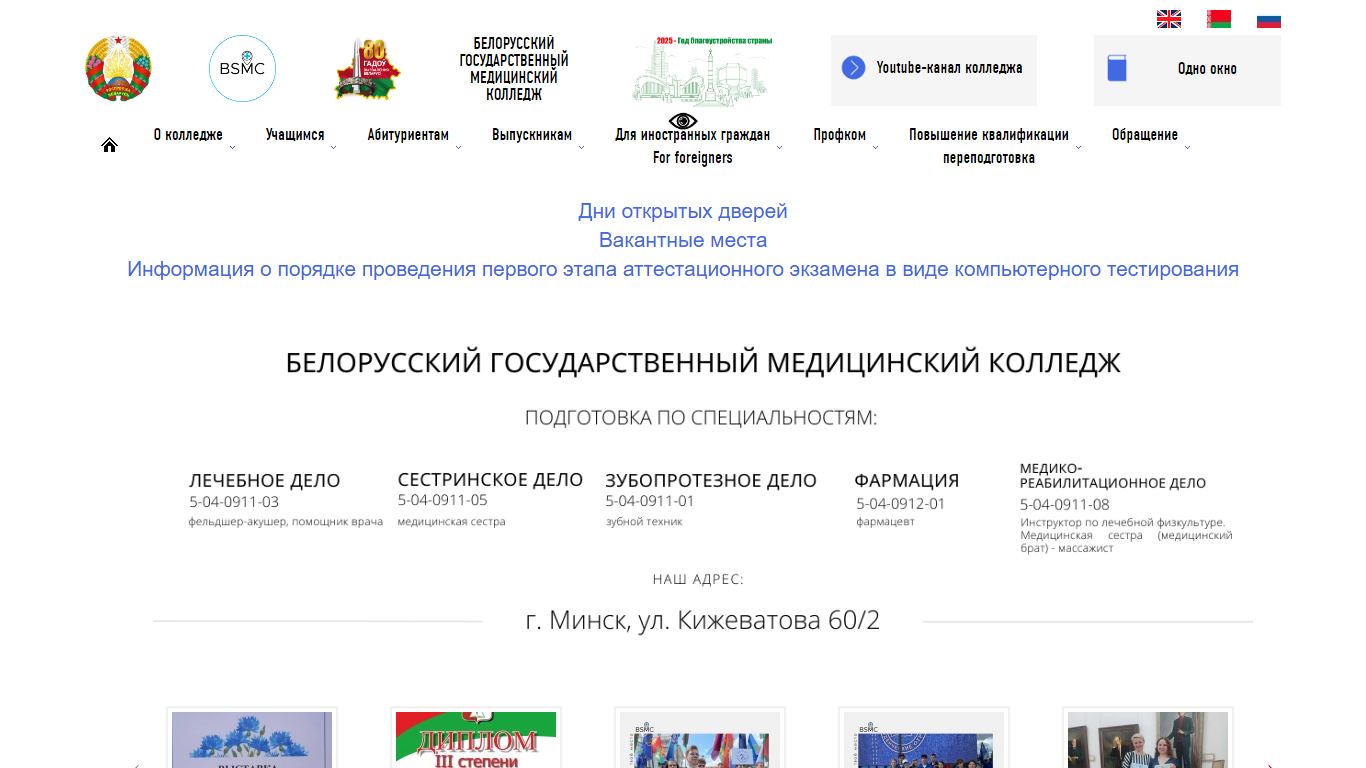1366x768 pixels.
Task: Expand the For foreigners menu arrow
Action: [x=779, y=147]
